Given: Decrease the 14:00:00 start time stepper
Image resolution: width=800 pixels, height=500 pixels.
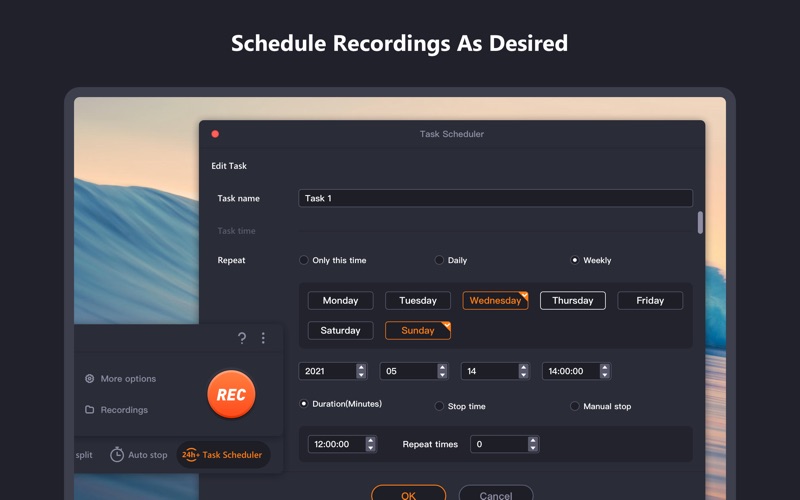Looking at the screenshot, I should click(x=605, y=375).
